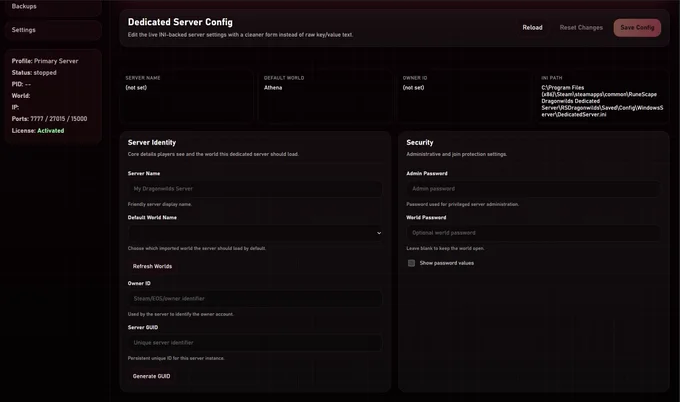680x402 pixels.
Task: Focus the Admin Password field
Action: coord(533,189)
